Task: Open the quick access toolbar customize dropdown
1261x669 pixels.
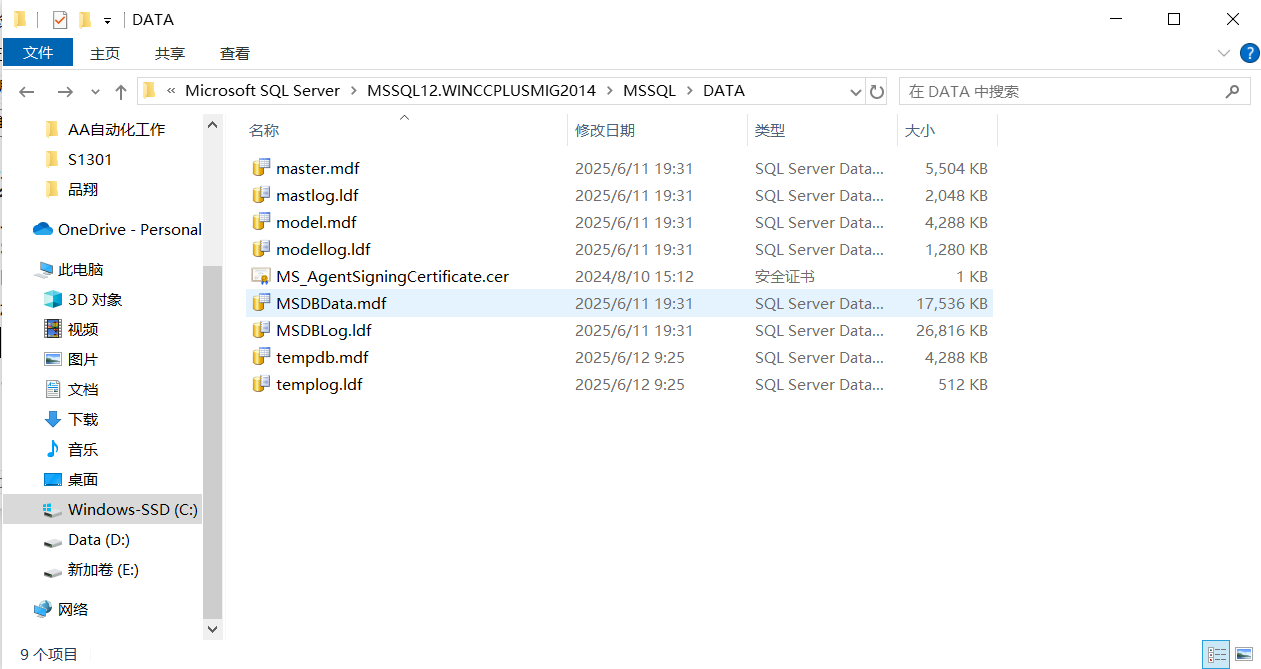Action: click(x=107, y=20)
